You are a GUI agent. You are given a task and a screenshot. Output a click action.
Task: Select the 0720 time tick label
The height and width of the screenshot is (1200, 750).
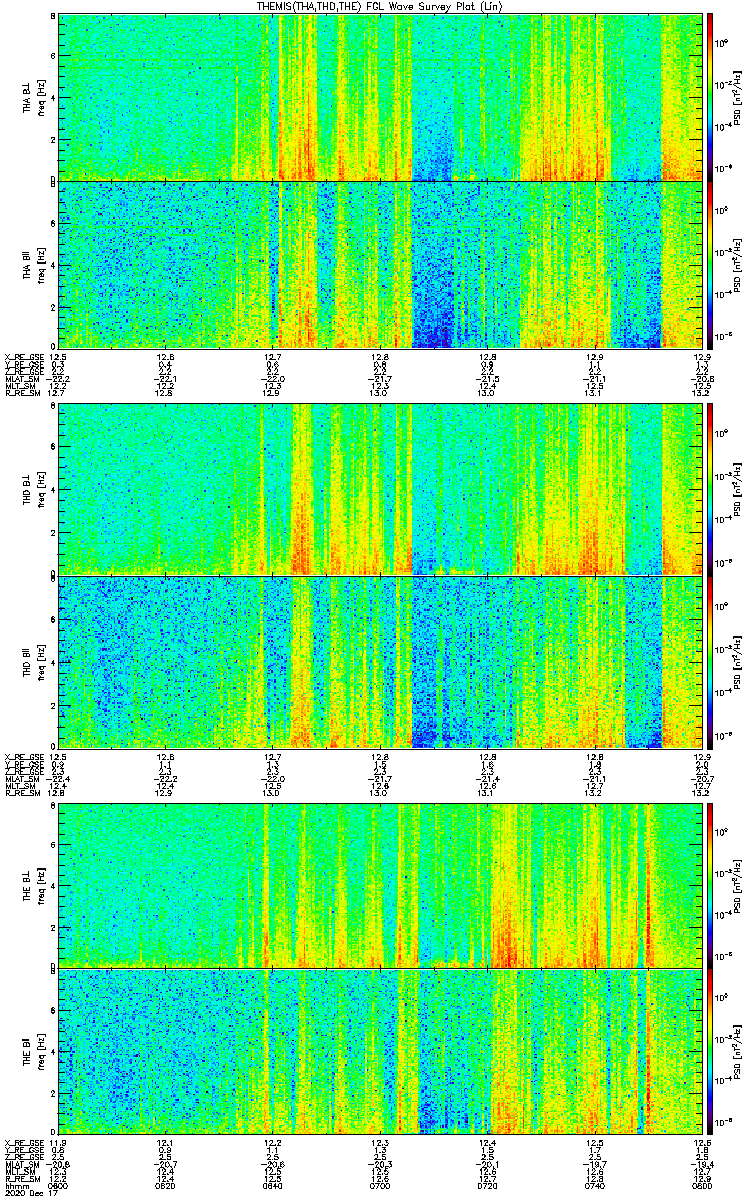pos(488,1186)
